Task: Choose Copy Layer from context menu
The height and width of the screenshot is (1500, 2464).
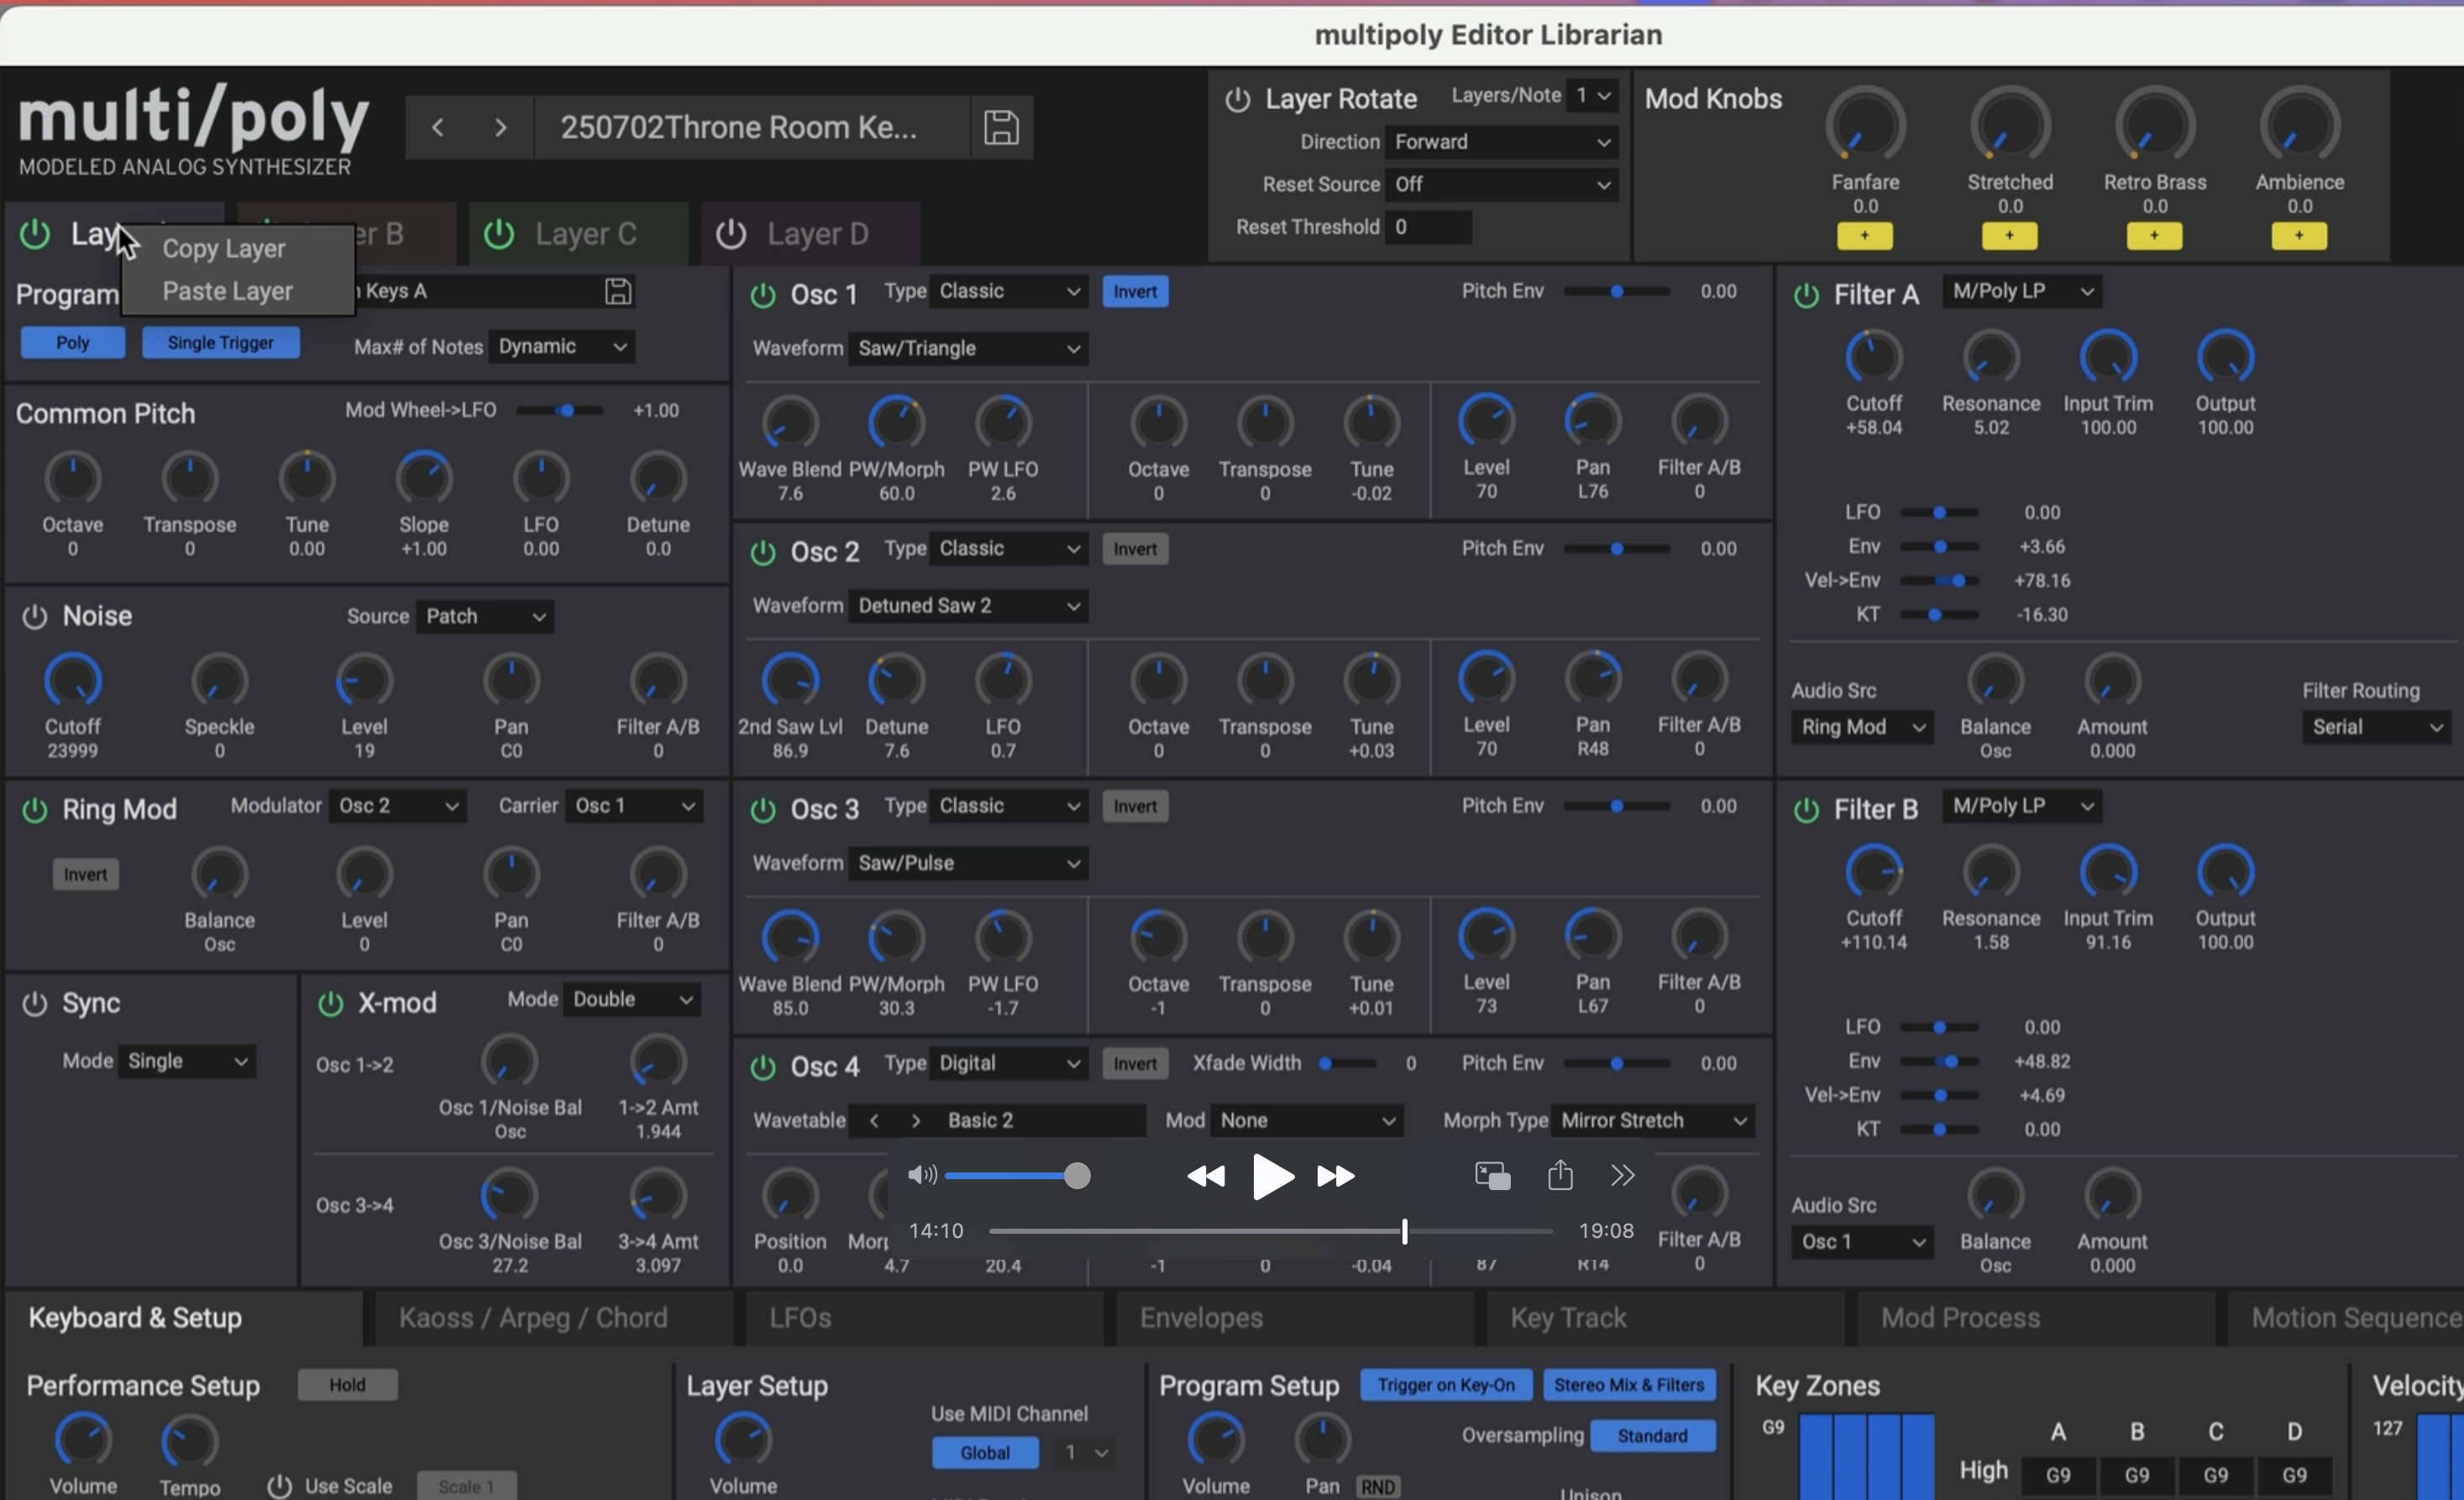Action: (223, 249)
